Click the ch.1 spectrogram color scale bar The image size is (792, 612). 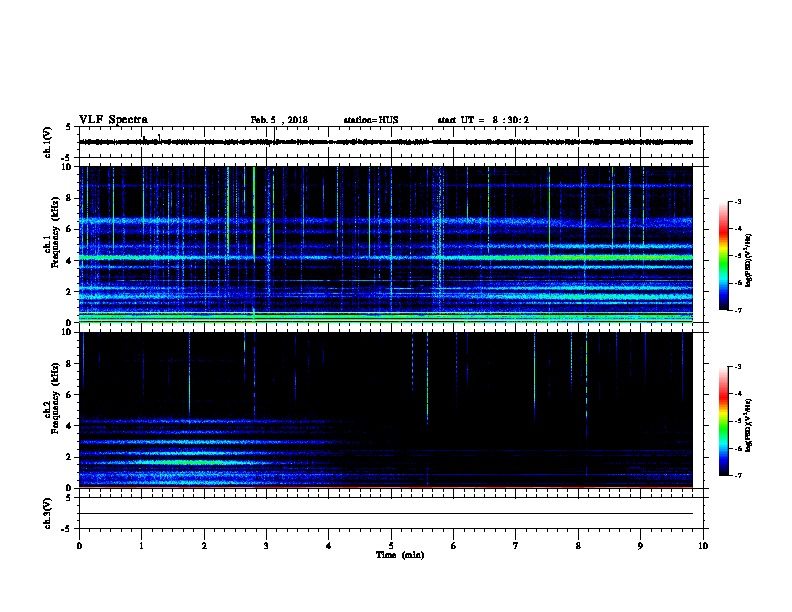723,256
